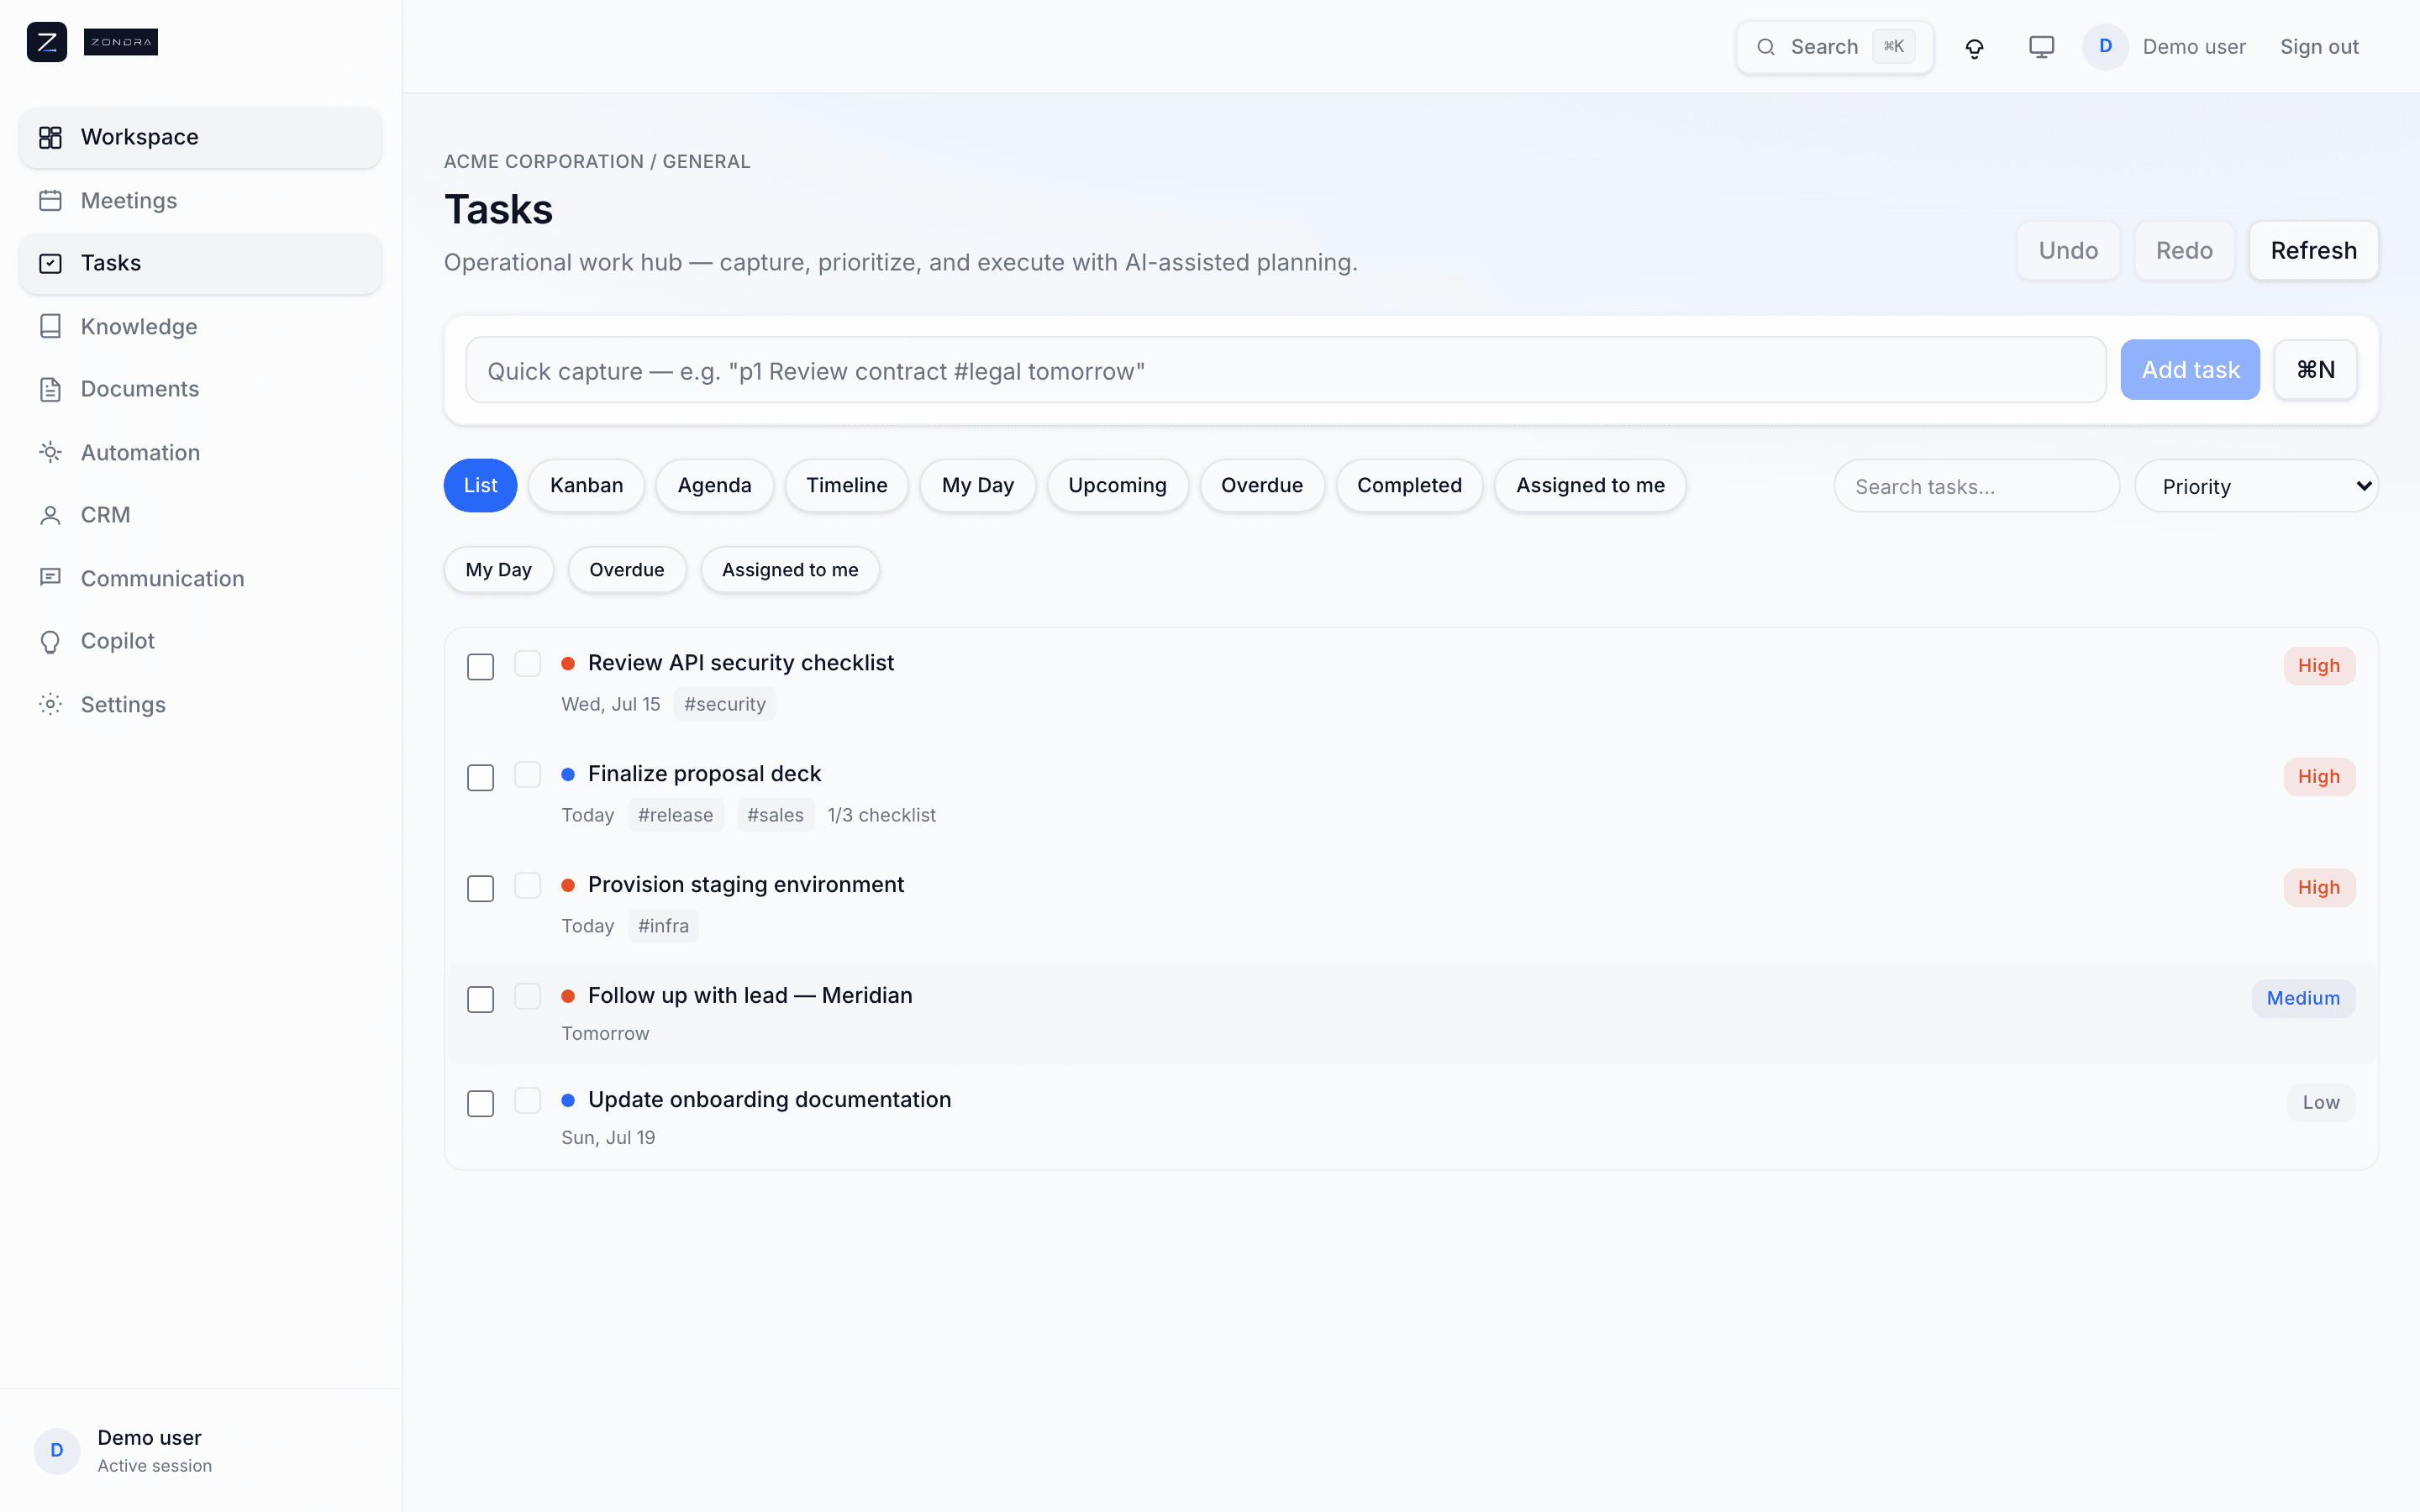This screenshot has width=2420, height=1512.
Task: Click status dot on Update onboarding documentation
Action: tap(568, 1100)
